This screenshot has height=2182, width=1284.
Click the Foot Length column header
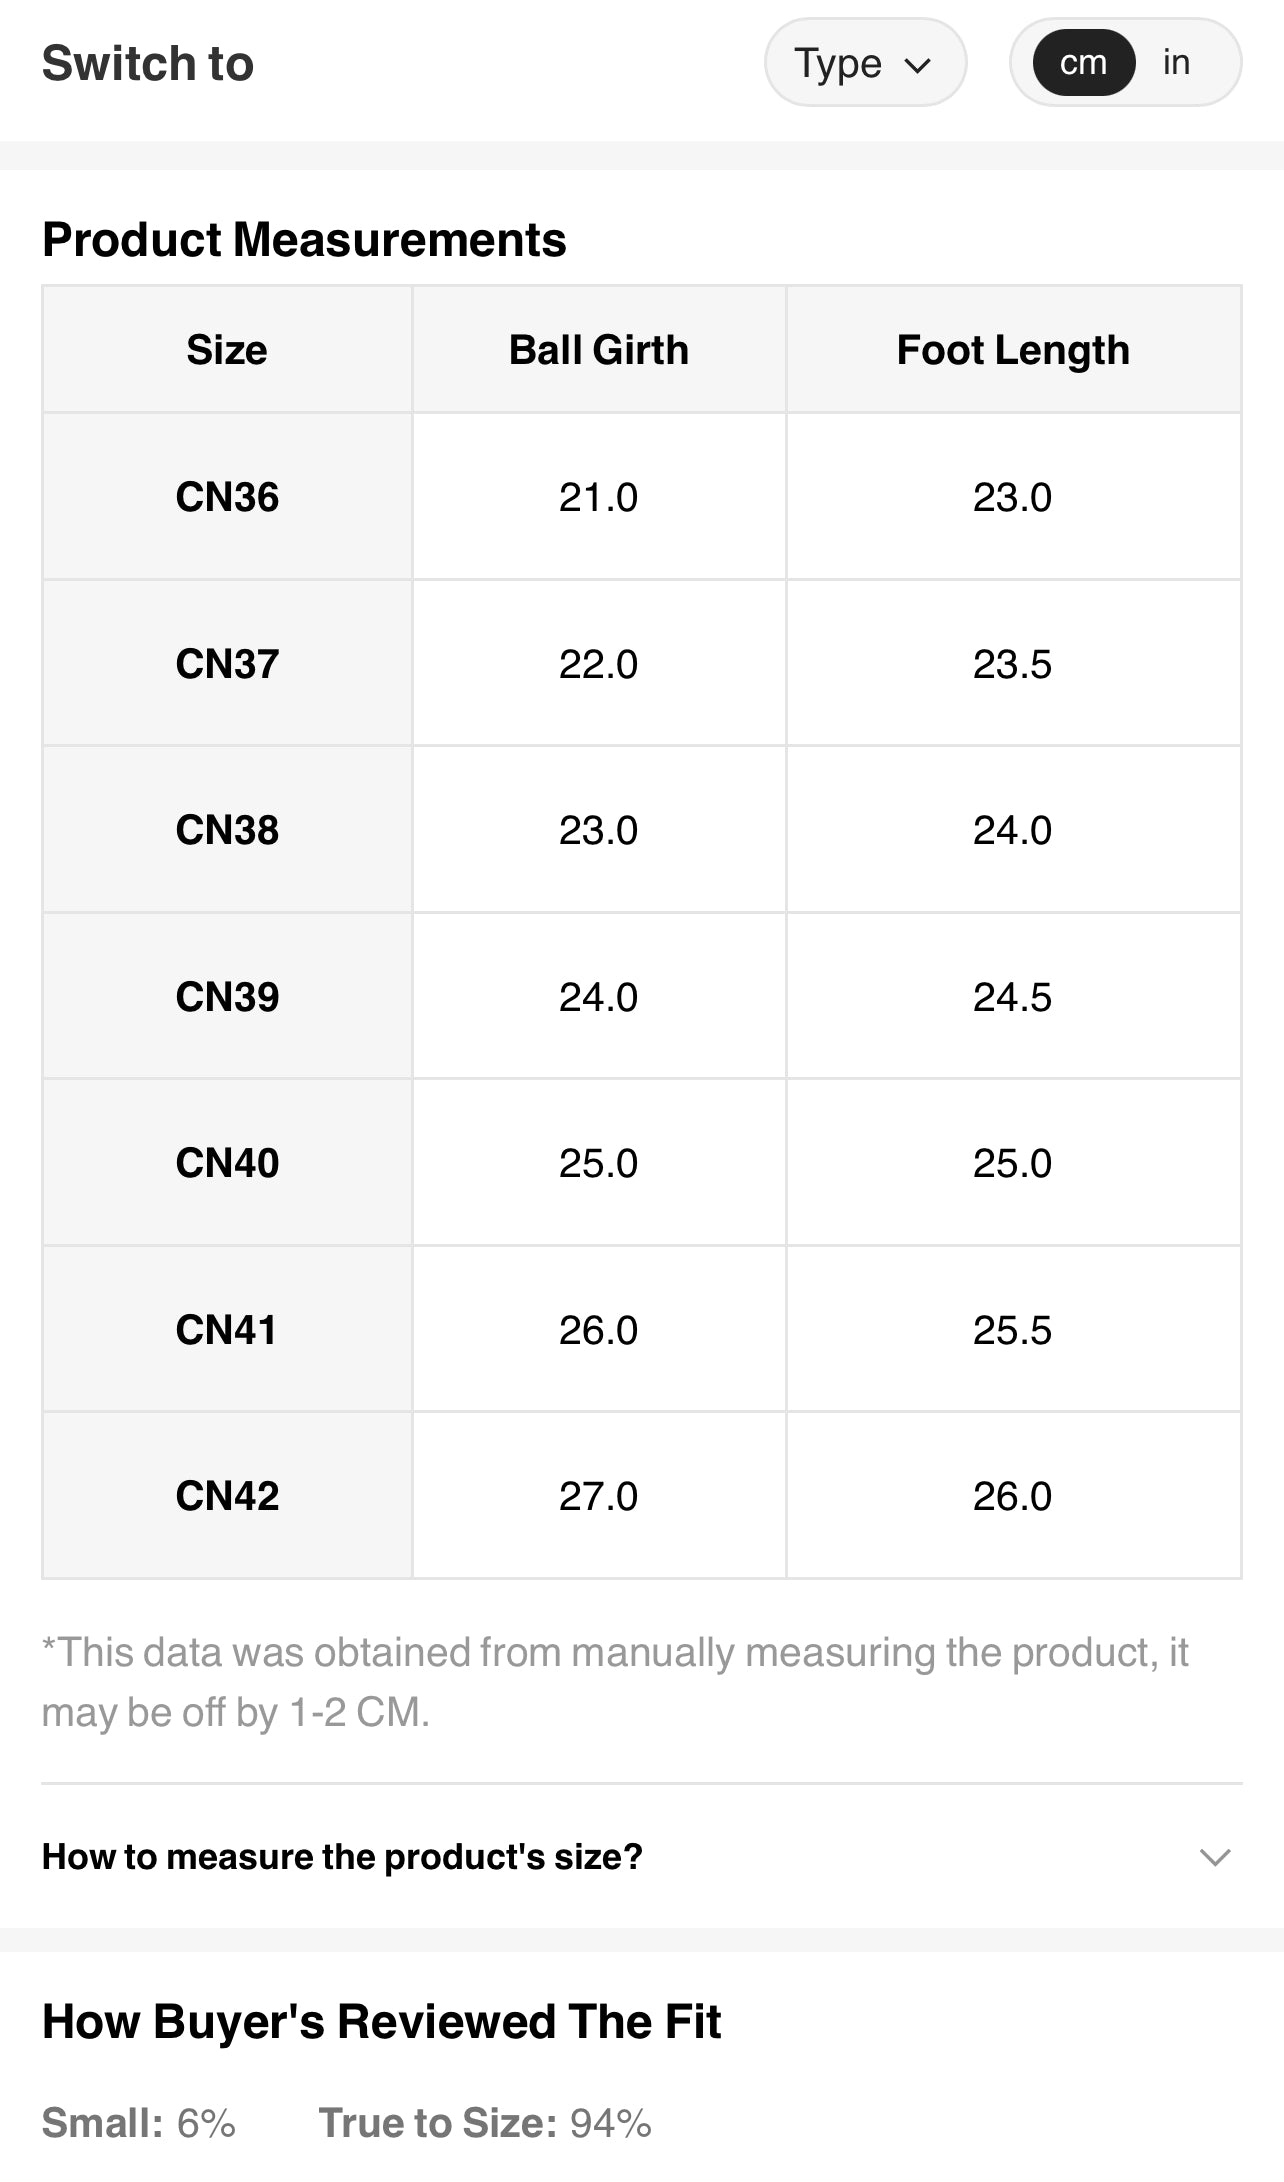click(1012, 350)
